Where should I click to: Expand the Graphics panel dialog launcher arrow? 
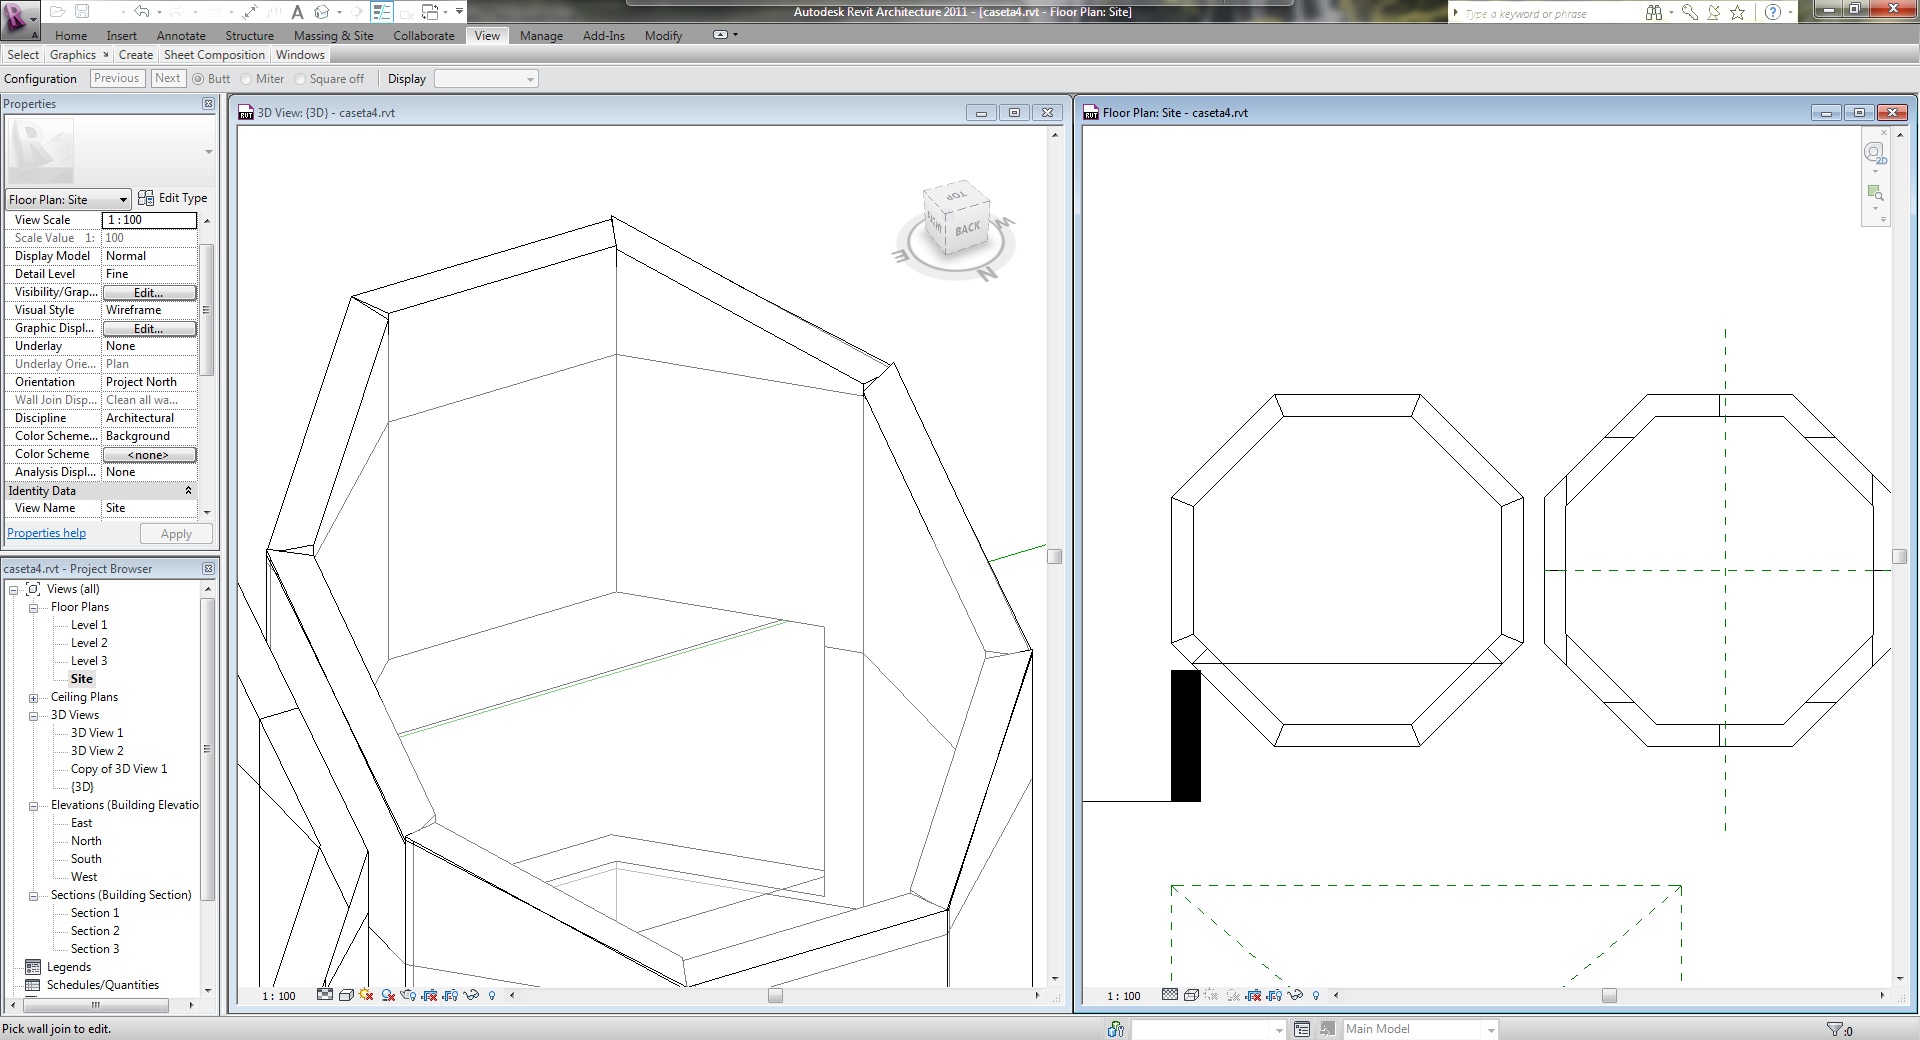(x=105, y=55)
